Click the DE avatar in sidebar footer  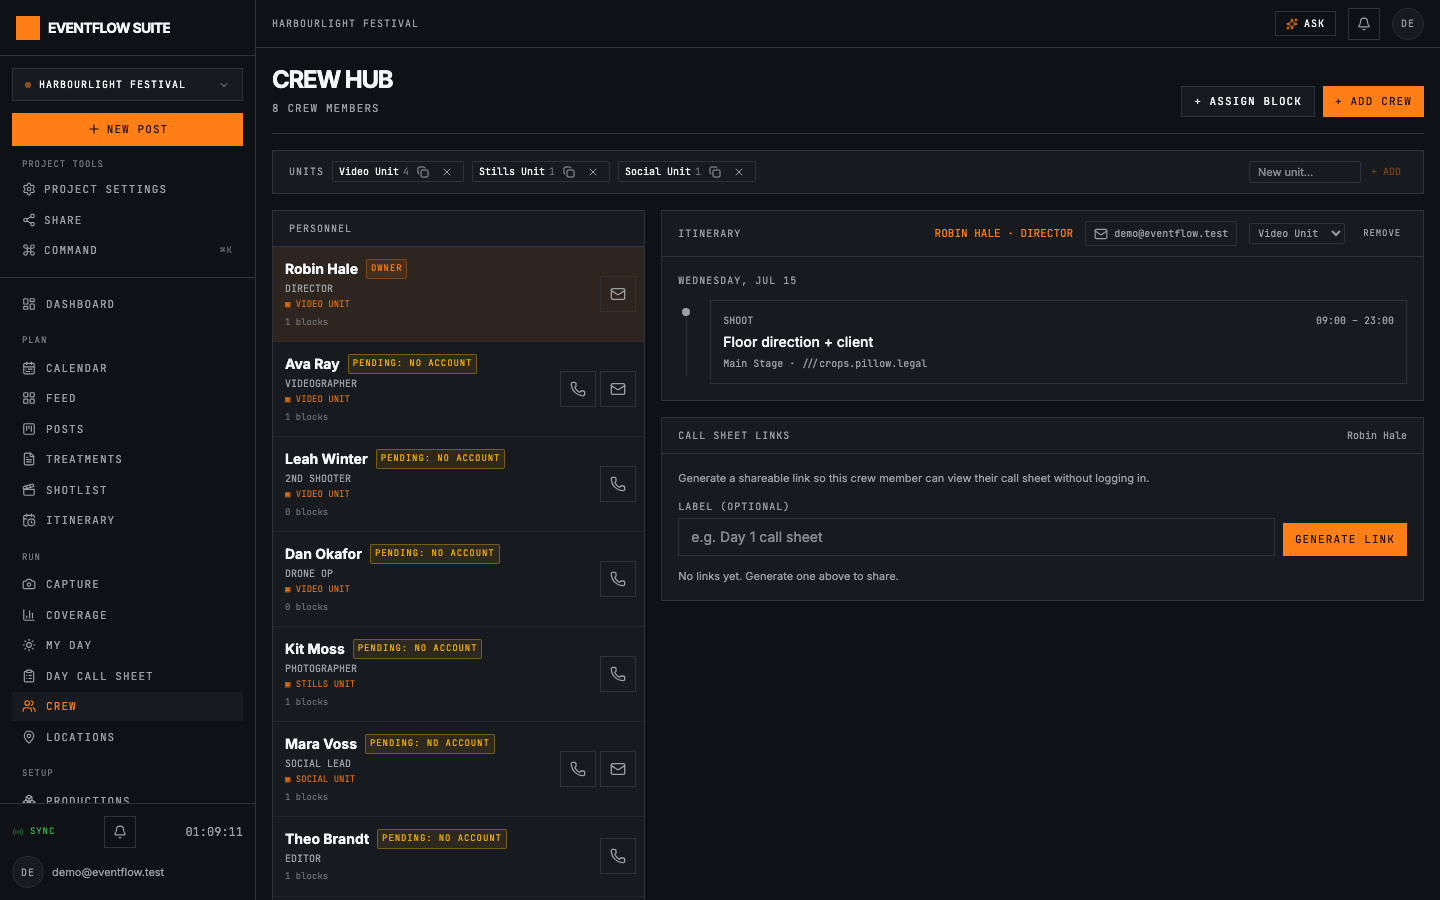(28, 872)
